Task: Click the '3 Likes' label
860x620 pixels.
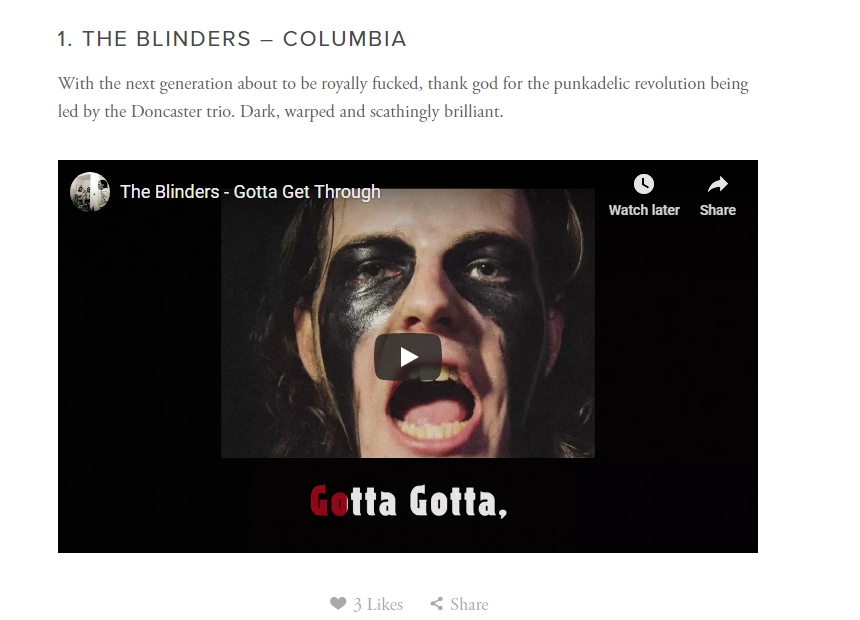Action: (378, 604)
